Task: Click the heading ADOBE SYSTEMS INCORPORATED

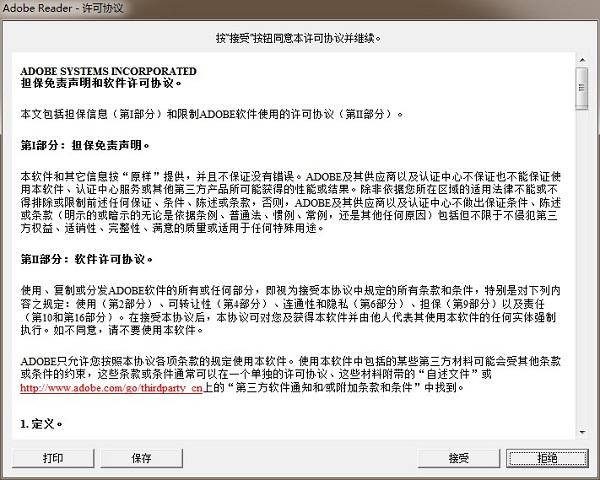Action: pos(108,71)
